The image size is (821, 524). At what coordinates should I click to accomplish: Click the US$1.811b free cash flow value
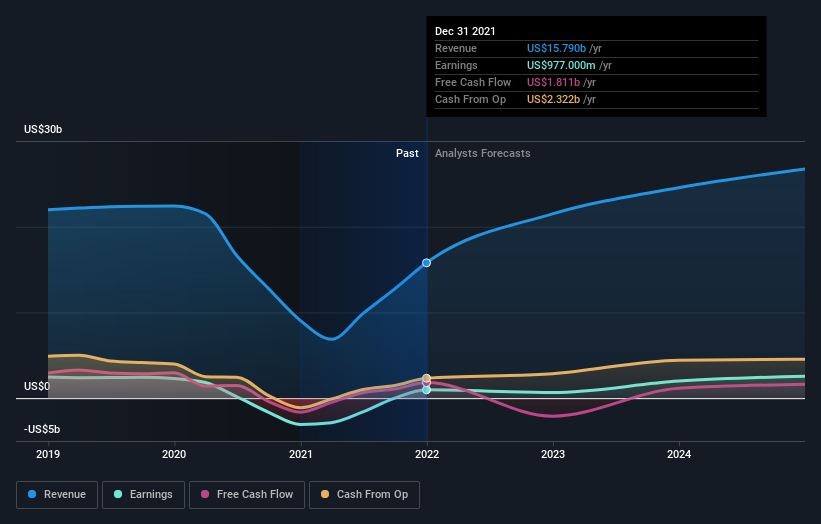pyautogui.click(x=553, y=82)
